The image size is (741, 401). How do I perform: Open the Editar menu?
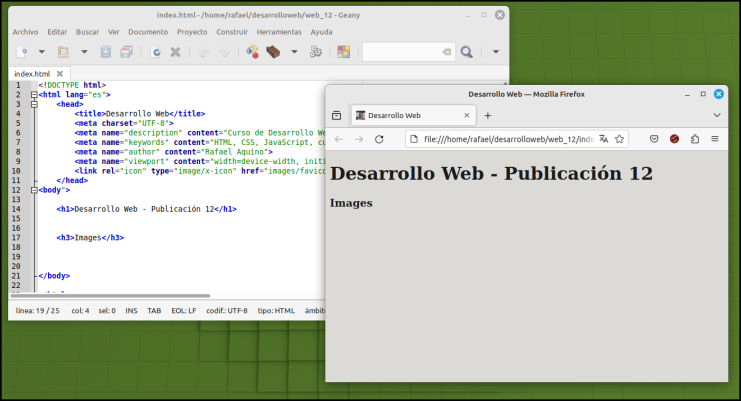tap(57, 32)
